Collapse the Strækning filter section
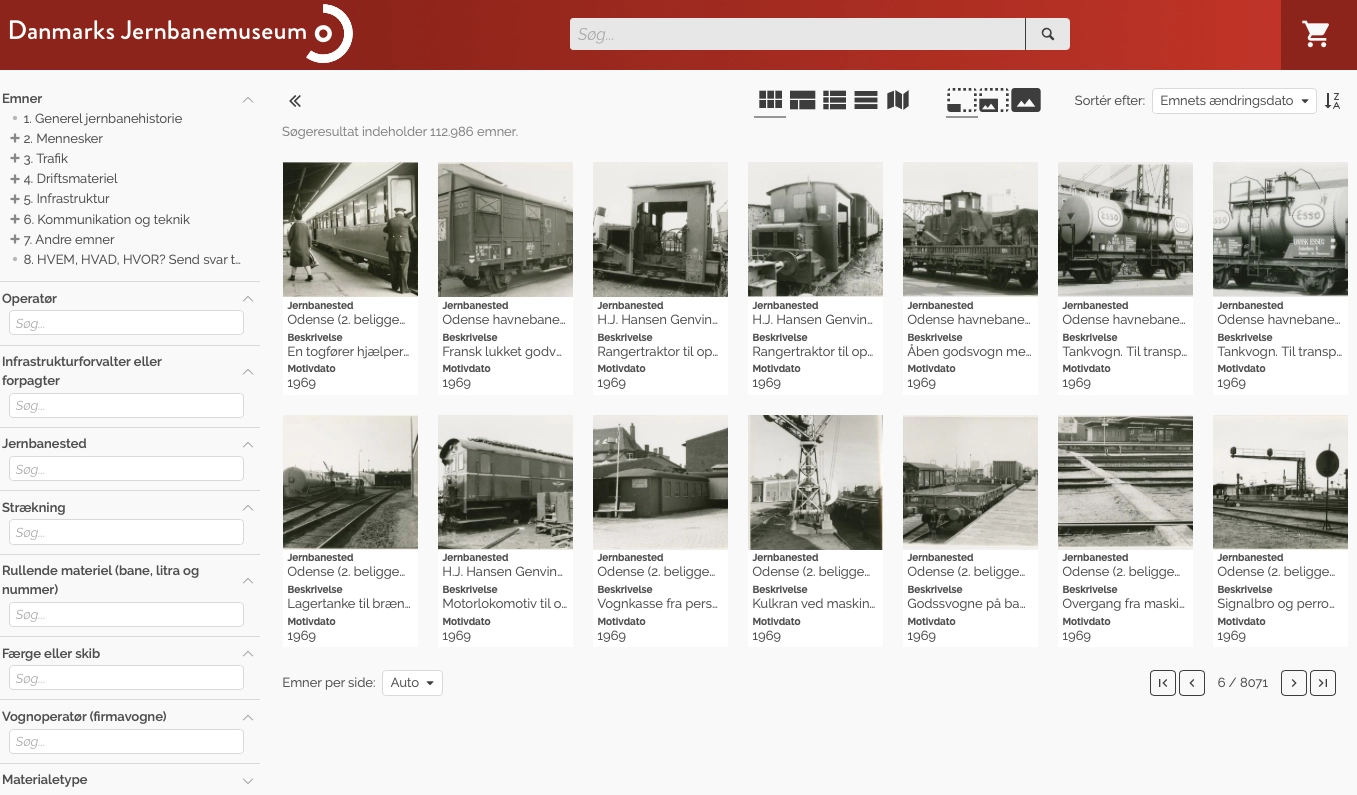Image resolution: width=1357 pixels, height=795 pixels. 248,508
